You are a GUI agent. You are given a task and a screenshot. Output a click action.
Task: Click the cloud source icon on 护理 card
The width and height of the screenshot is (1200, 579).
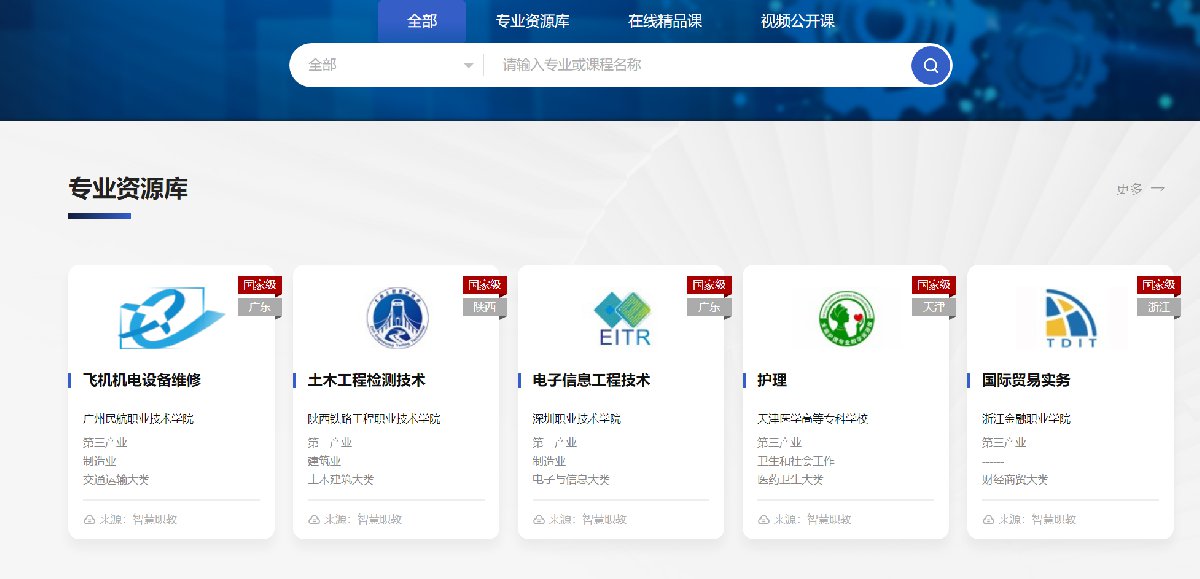(764, 520)
